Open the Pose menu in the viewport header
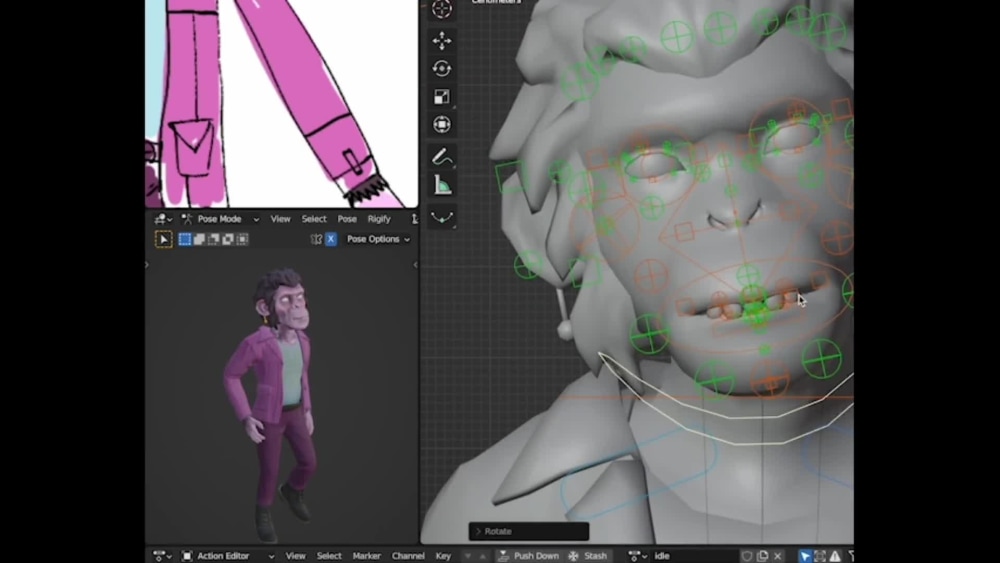Viewport: 1000px width, 563px height. [347, 219]
